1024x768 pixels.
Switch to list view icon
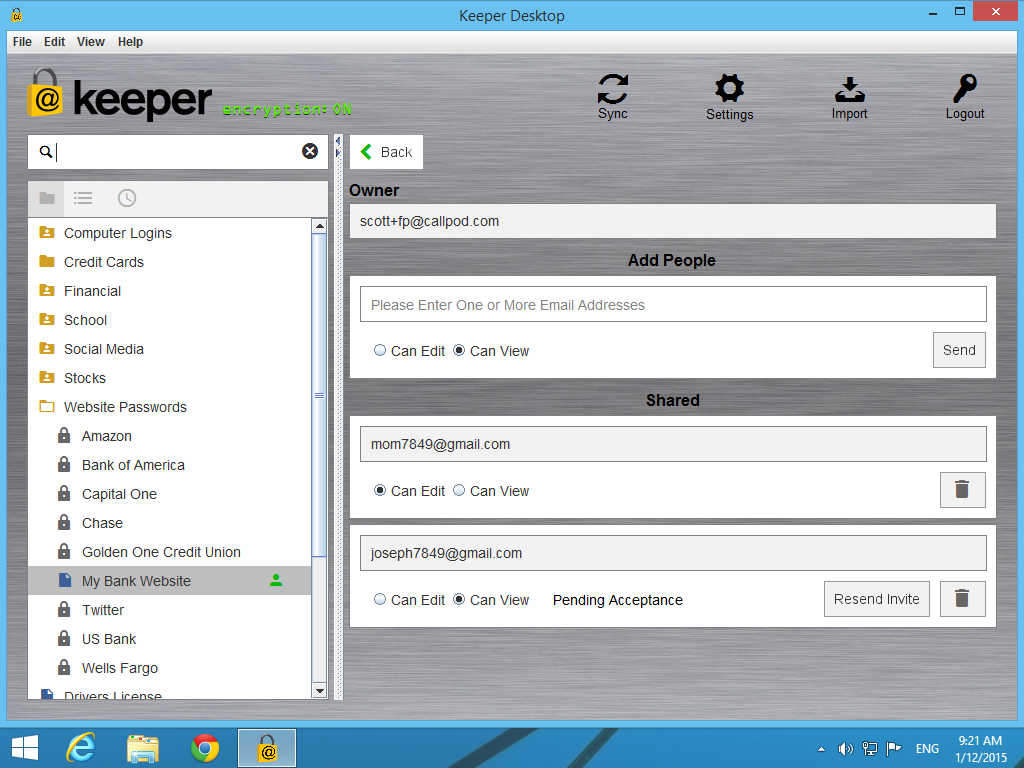(x=83, y=198)
